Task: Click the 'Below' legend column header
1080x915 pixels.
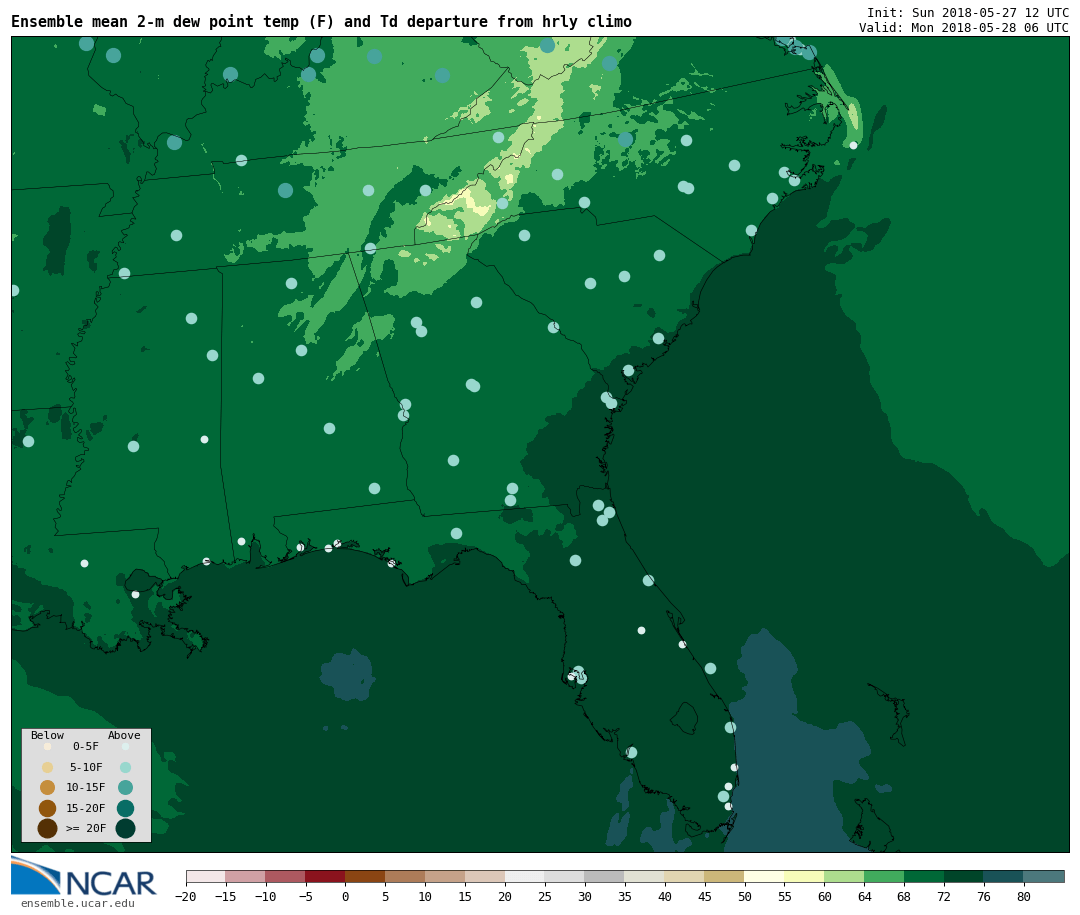Action: click(47, 736)
